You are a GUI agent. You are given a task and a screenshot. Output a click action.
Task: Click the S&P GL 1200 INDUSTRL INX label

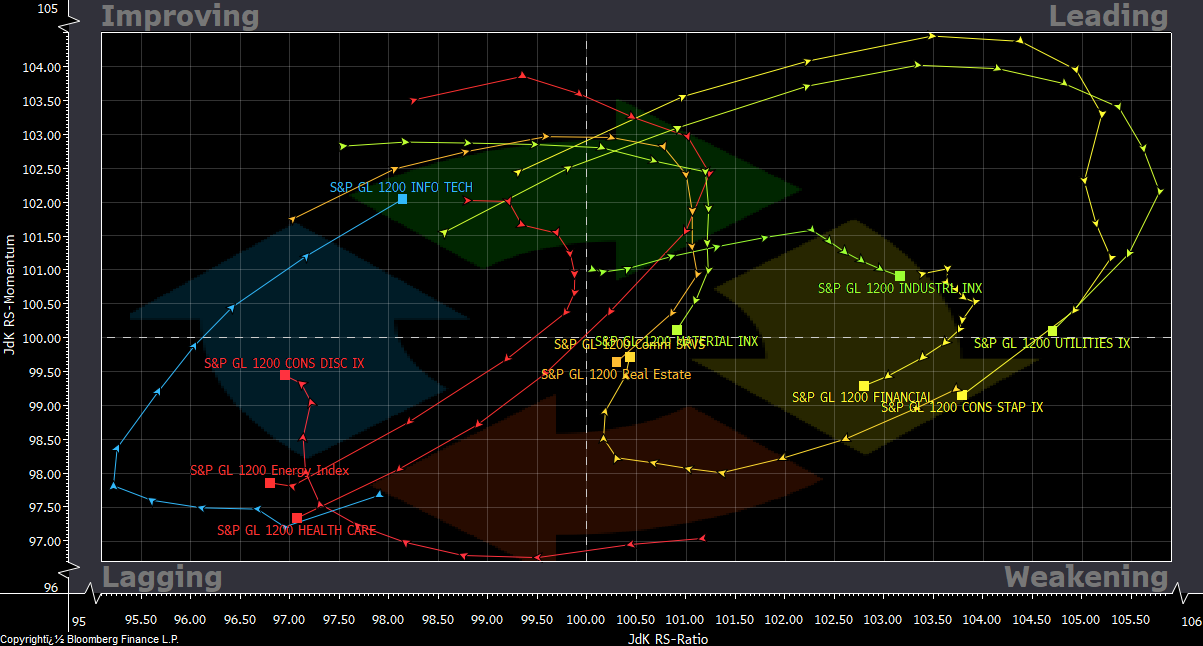(x=900, y=288)
